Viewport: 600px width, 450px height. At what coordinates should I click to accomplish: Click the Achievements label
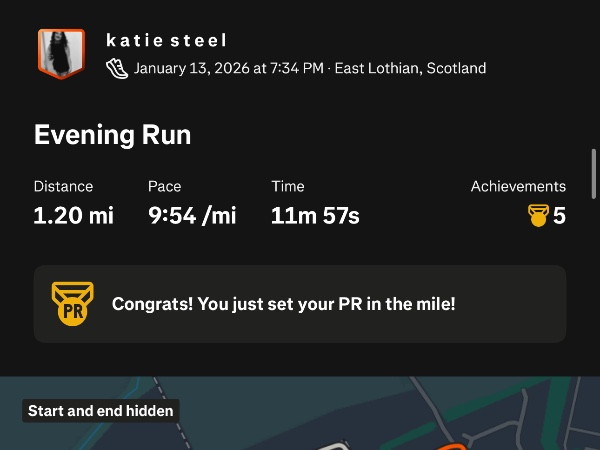[x=518, y=186]
